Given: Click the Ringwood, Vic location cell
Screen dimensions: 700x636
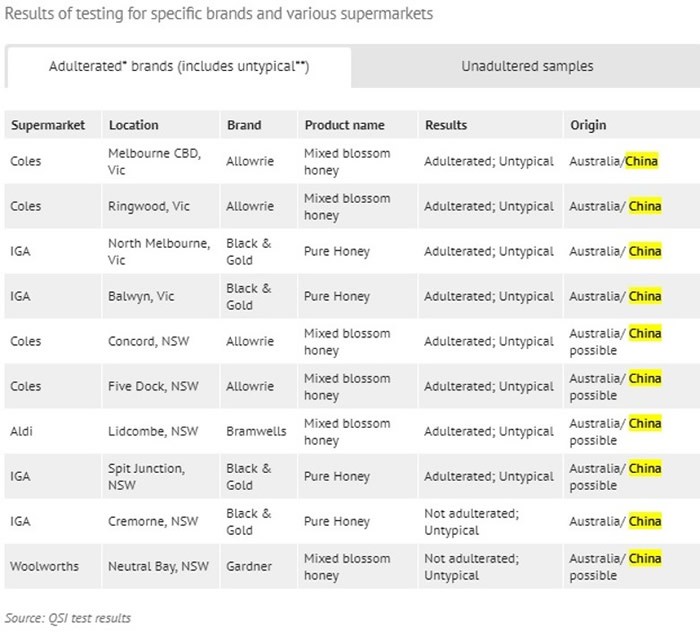Looking at the screenshot, I should (149, 206).
